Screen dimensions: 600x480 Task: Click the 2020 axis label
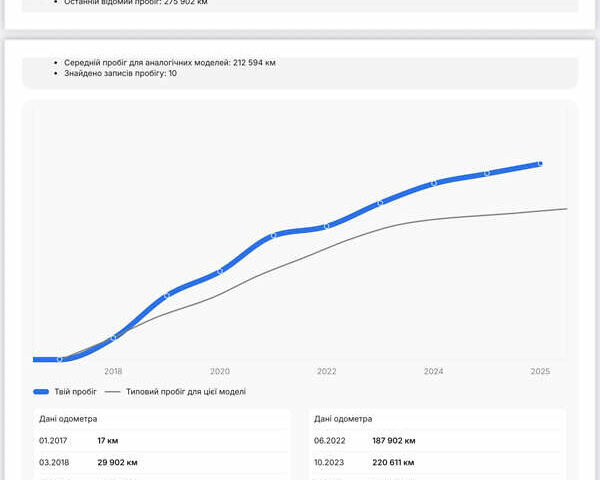220,371
